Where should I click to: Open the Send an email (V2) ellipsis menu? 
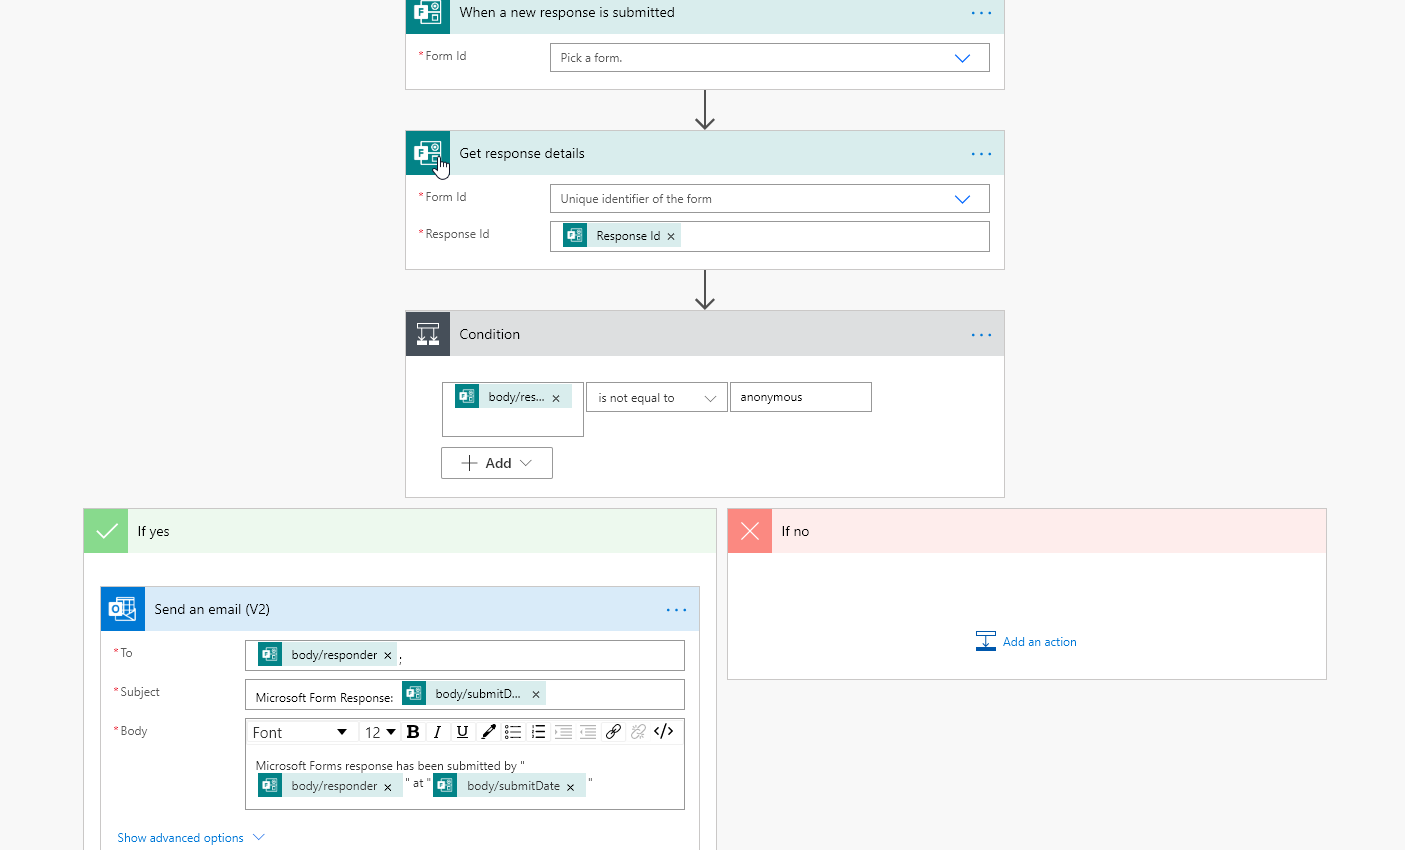coord(676,609)
